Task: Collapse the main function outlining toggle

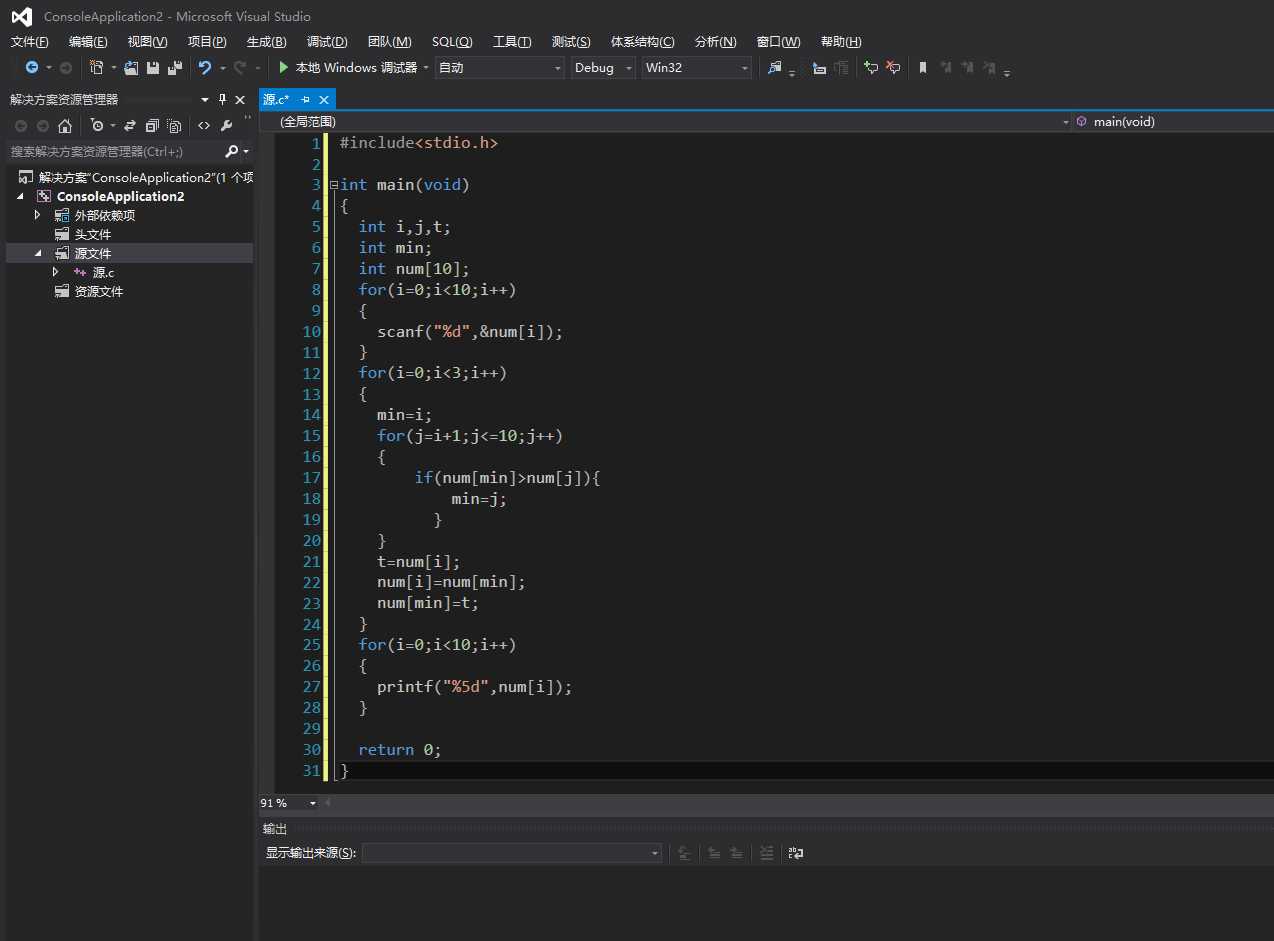Action: tap(334, 185)
